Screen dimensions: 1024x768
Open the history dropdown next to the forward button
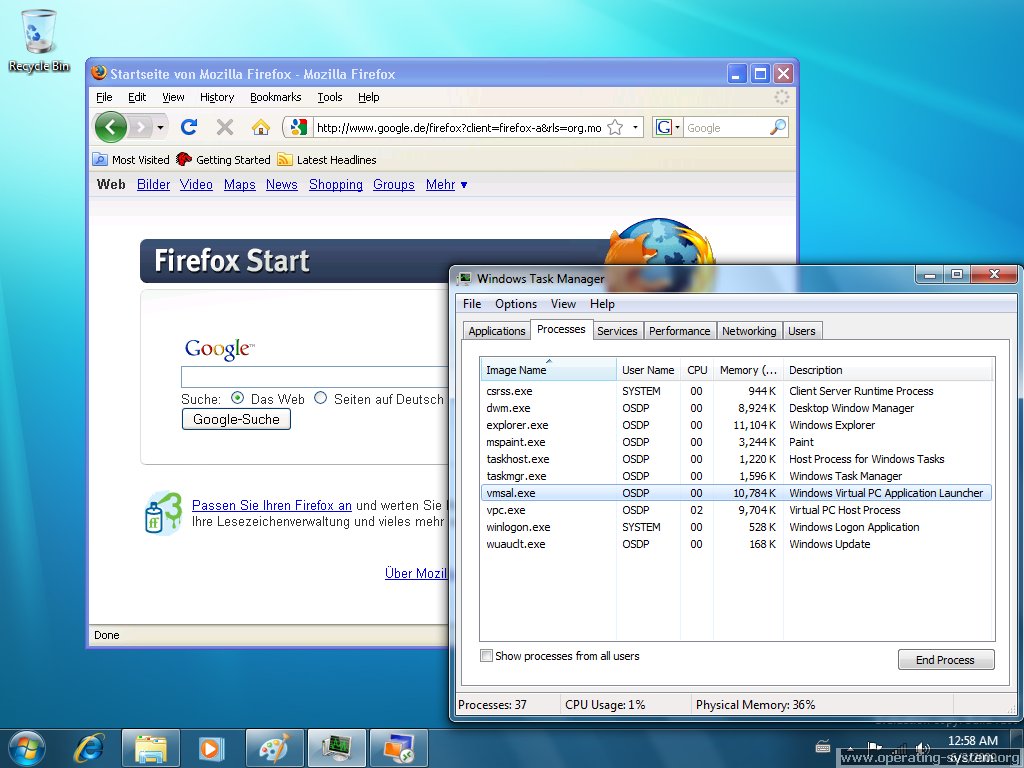coord(160,127)
